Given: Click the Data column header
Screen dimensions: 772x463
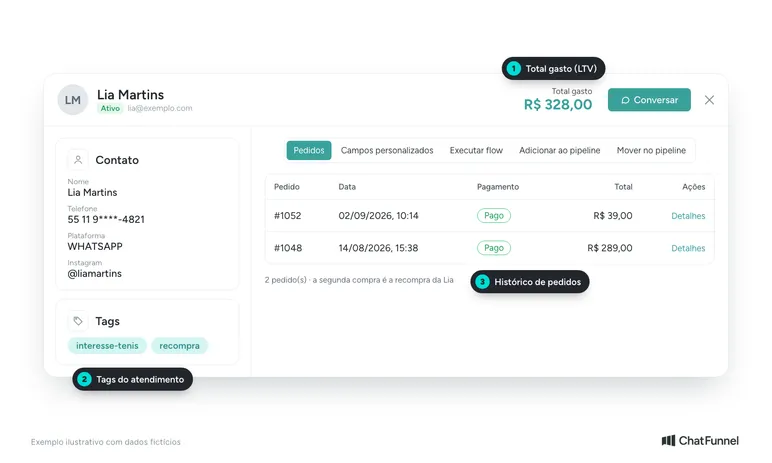Looking at the screenshot, I should (347, 187).
